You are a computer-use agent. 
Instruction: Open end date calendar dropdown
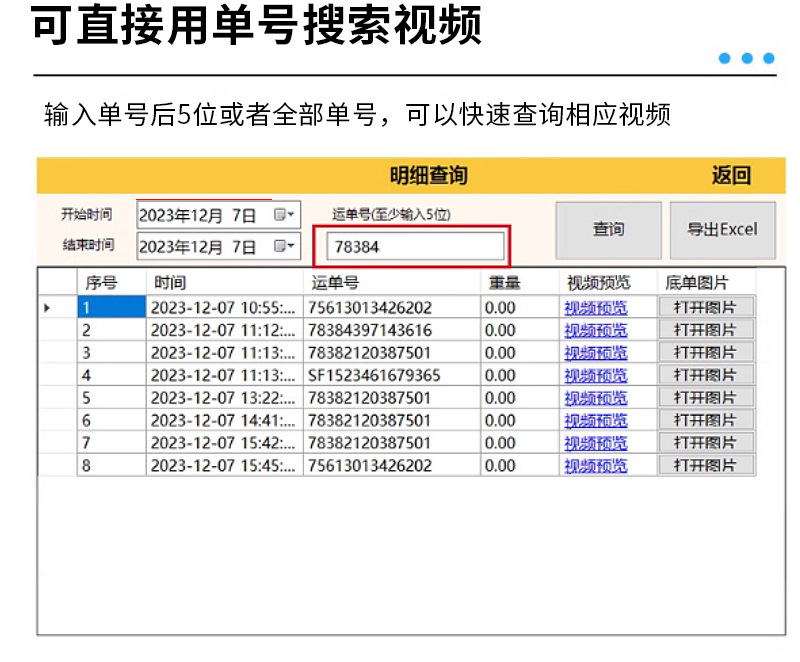284,246
